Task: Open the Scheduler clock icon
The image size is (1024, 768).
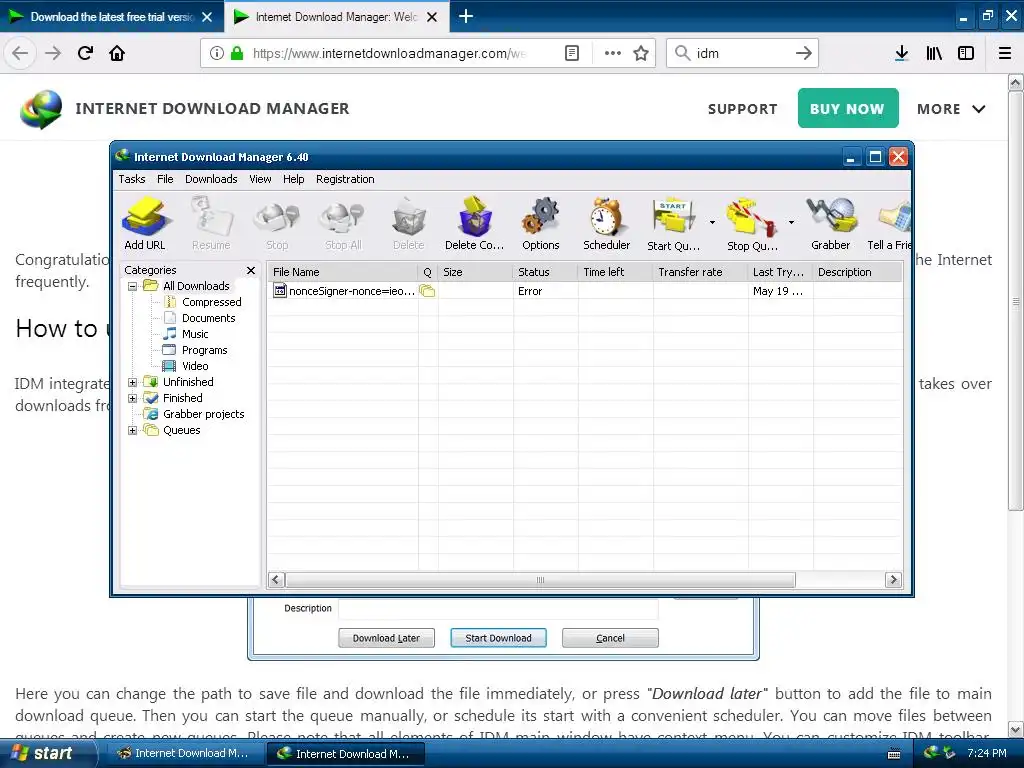Action: 607,223
